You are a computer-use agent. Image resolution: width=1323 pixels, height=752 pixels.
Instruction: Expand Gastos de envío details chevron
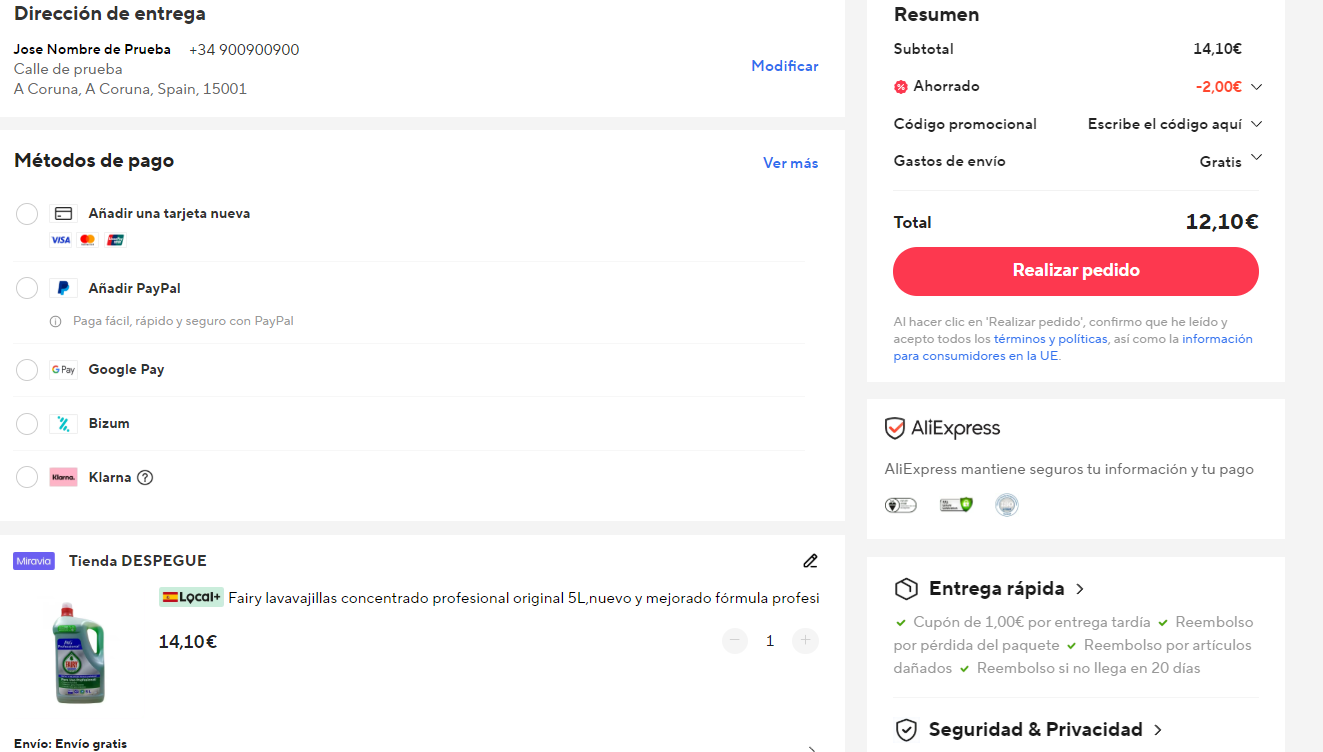point(1257,157)
